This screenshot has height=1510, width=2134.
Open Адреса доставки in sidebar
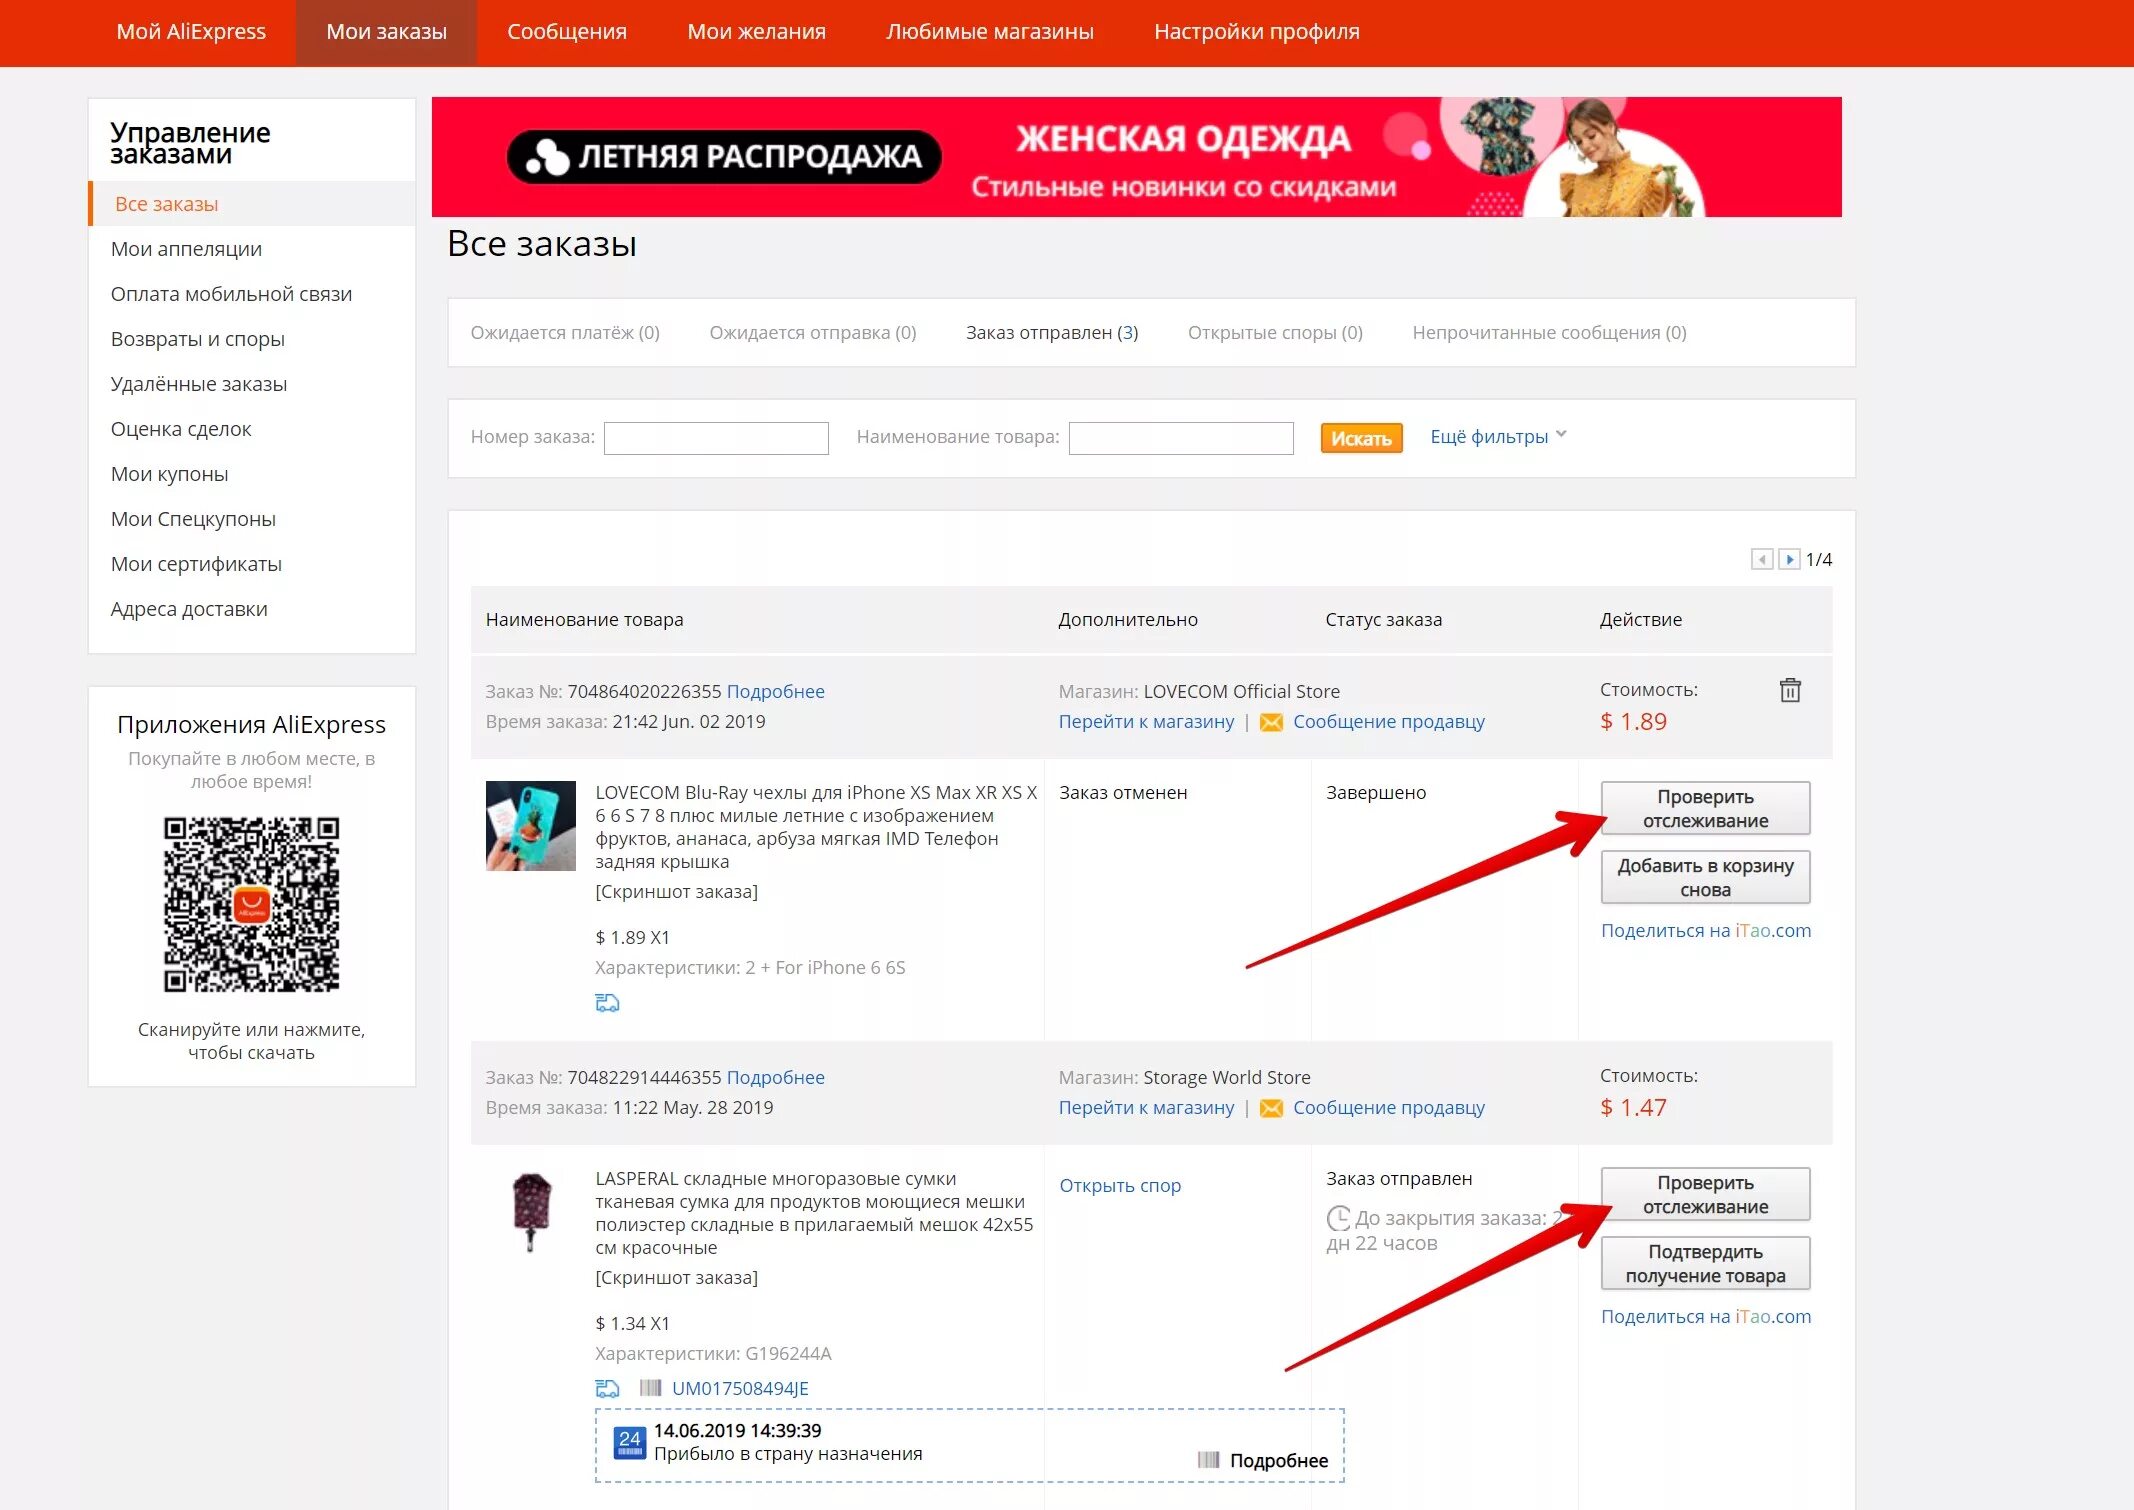click(189, 609)
